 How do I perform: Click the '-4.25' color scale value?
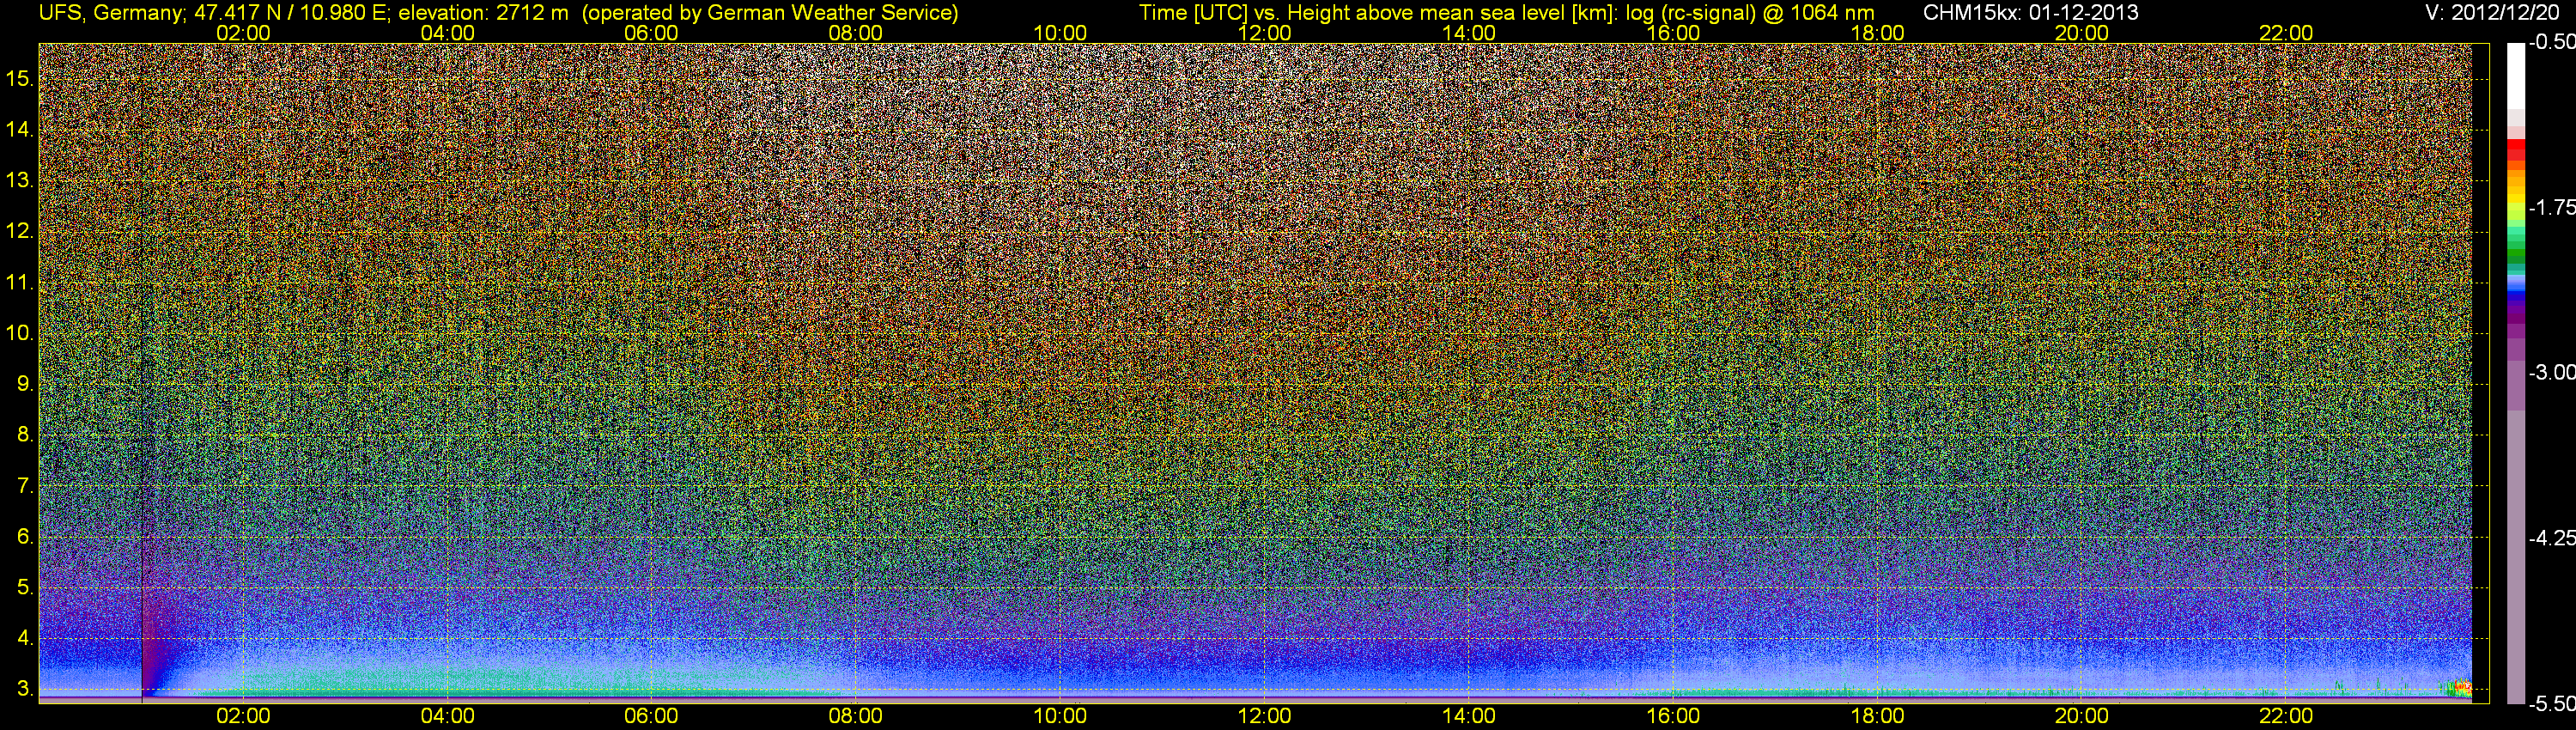[x=2551, y=538]
